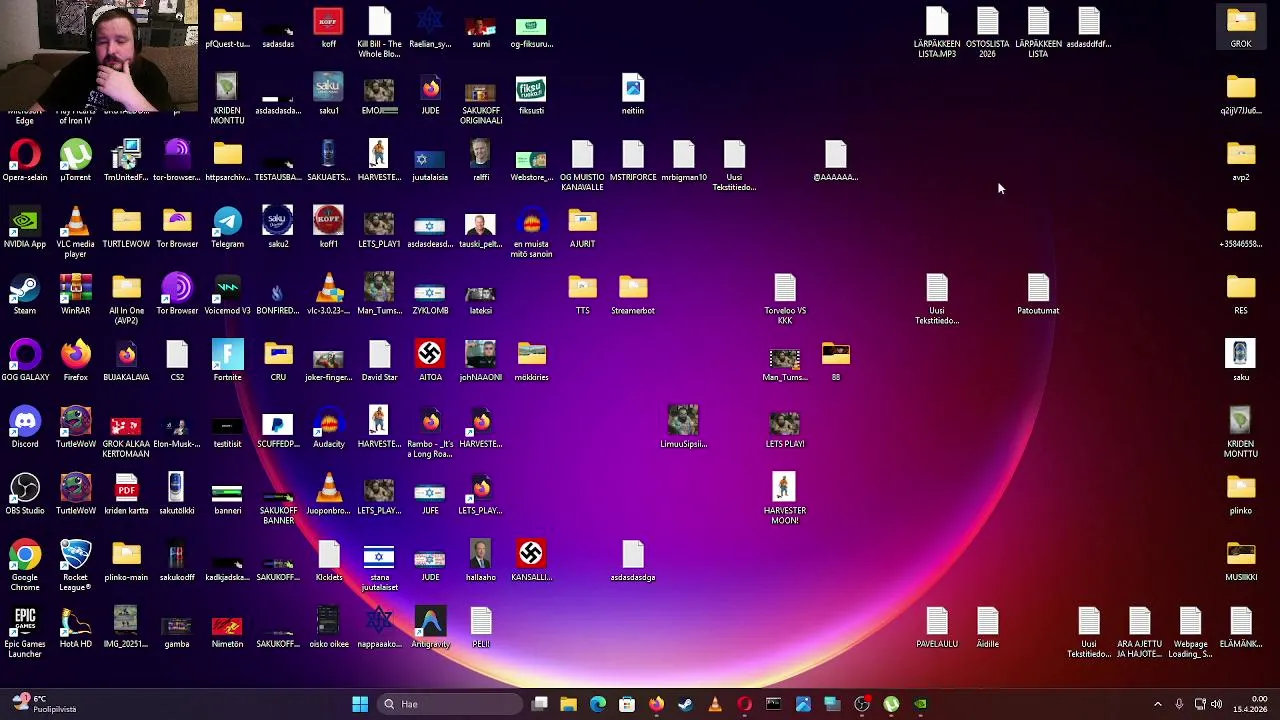Open File Explorer from the taskbar

(568, 704)
